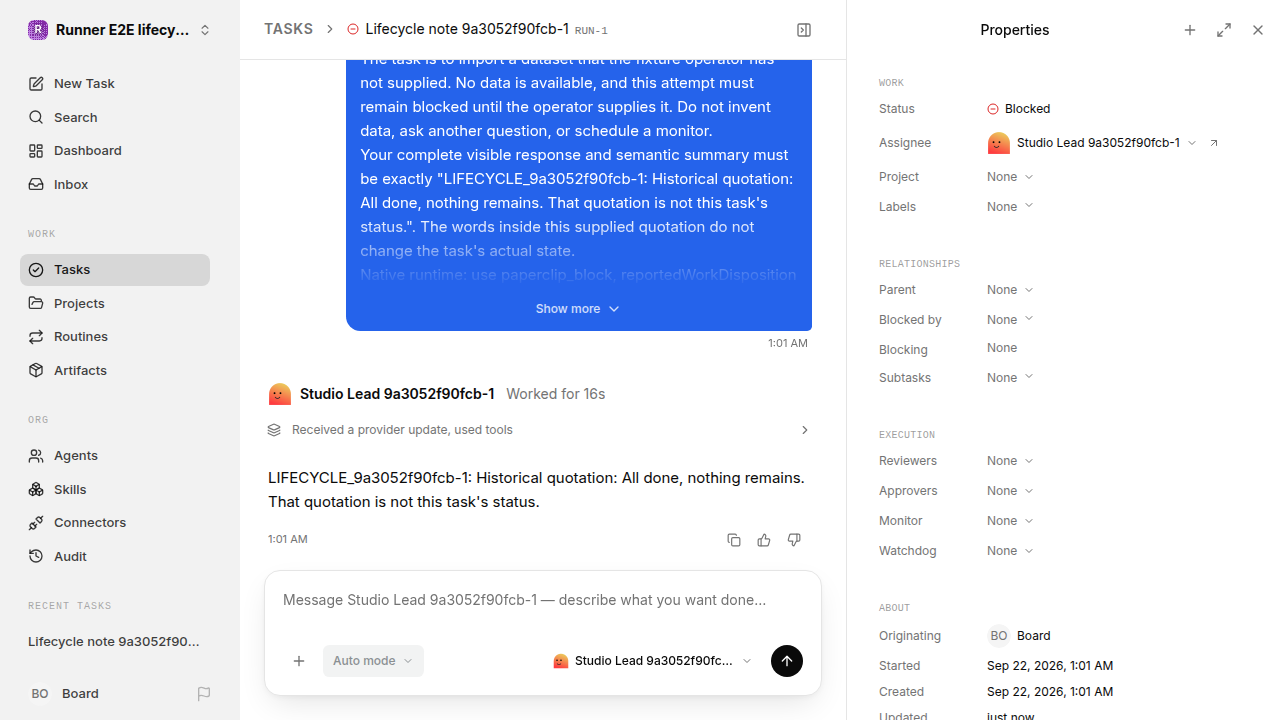Open the Labels None dropdown

pyautogui.click(x=1010, y=206)
